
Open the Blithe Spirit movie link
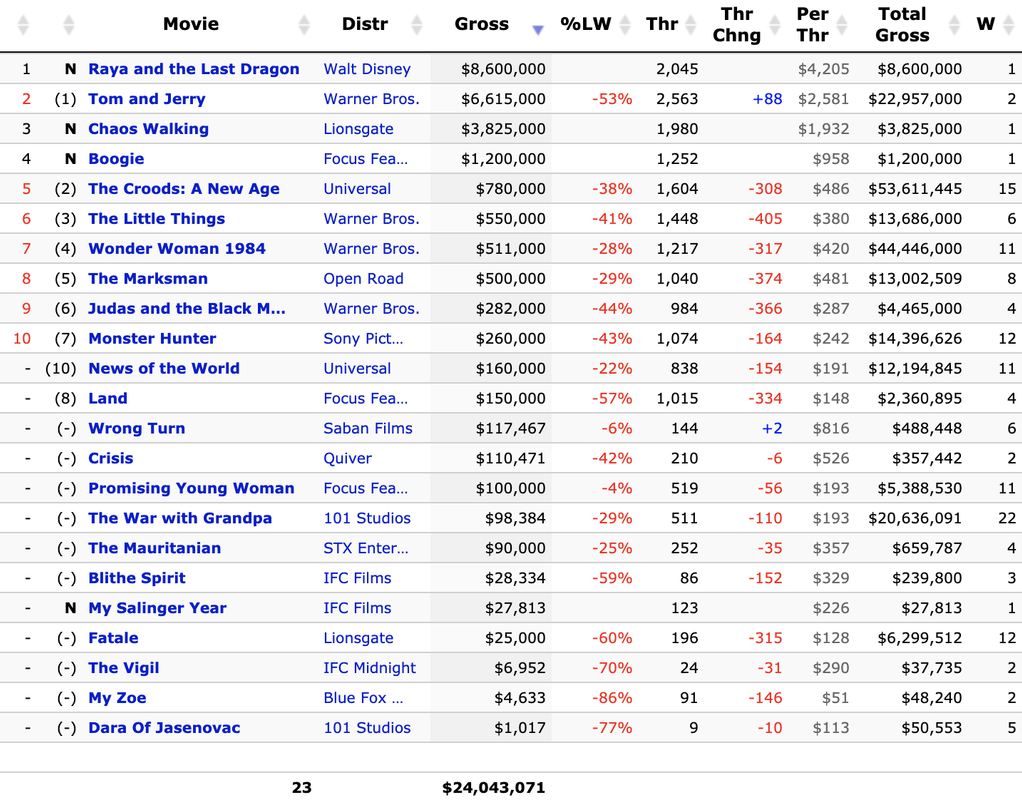(x=137, y=579)
